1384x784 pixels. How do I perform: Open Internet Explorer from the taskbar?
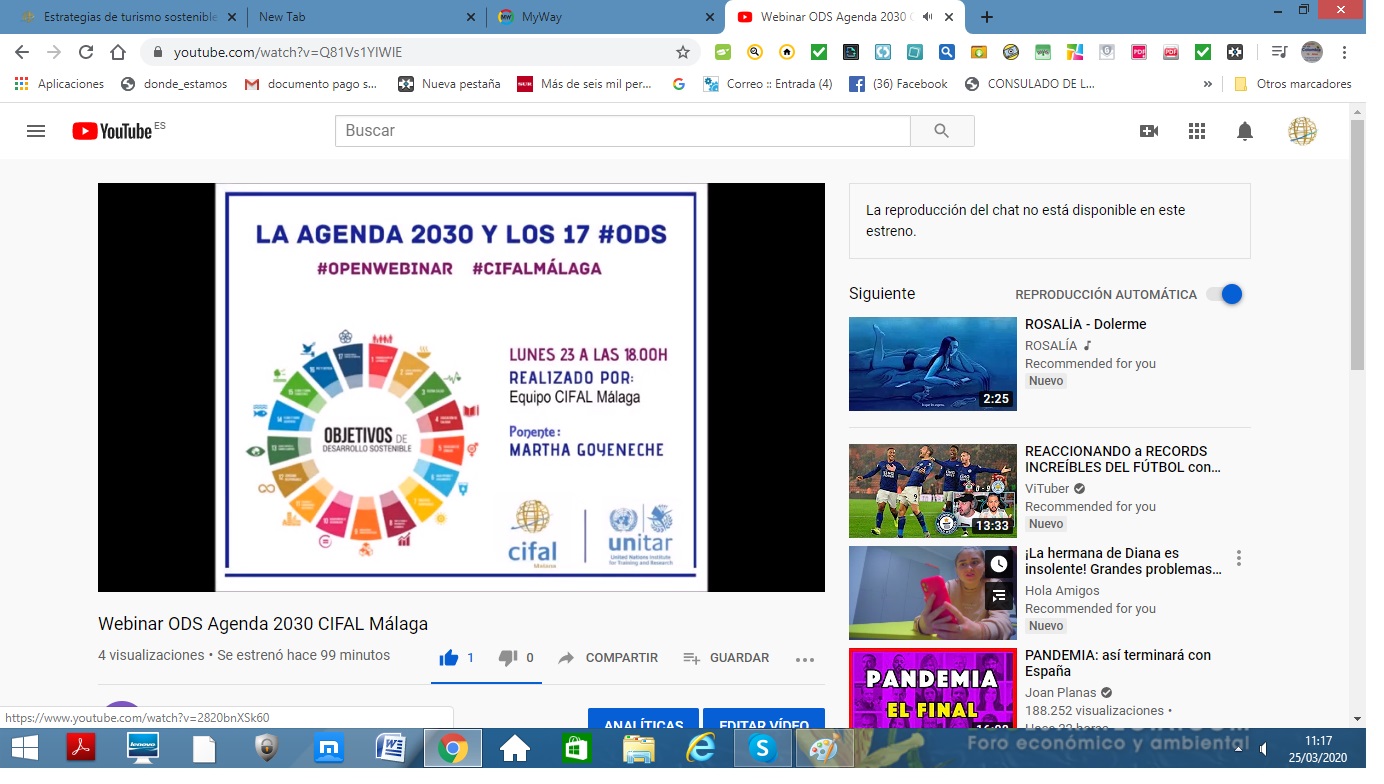point(701,748)
